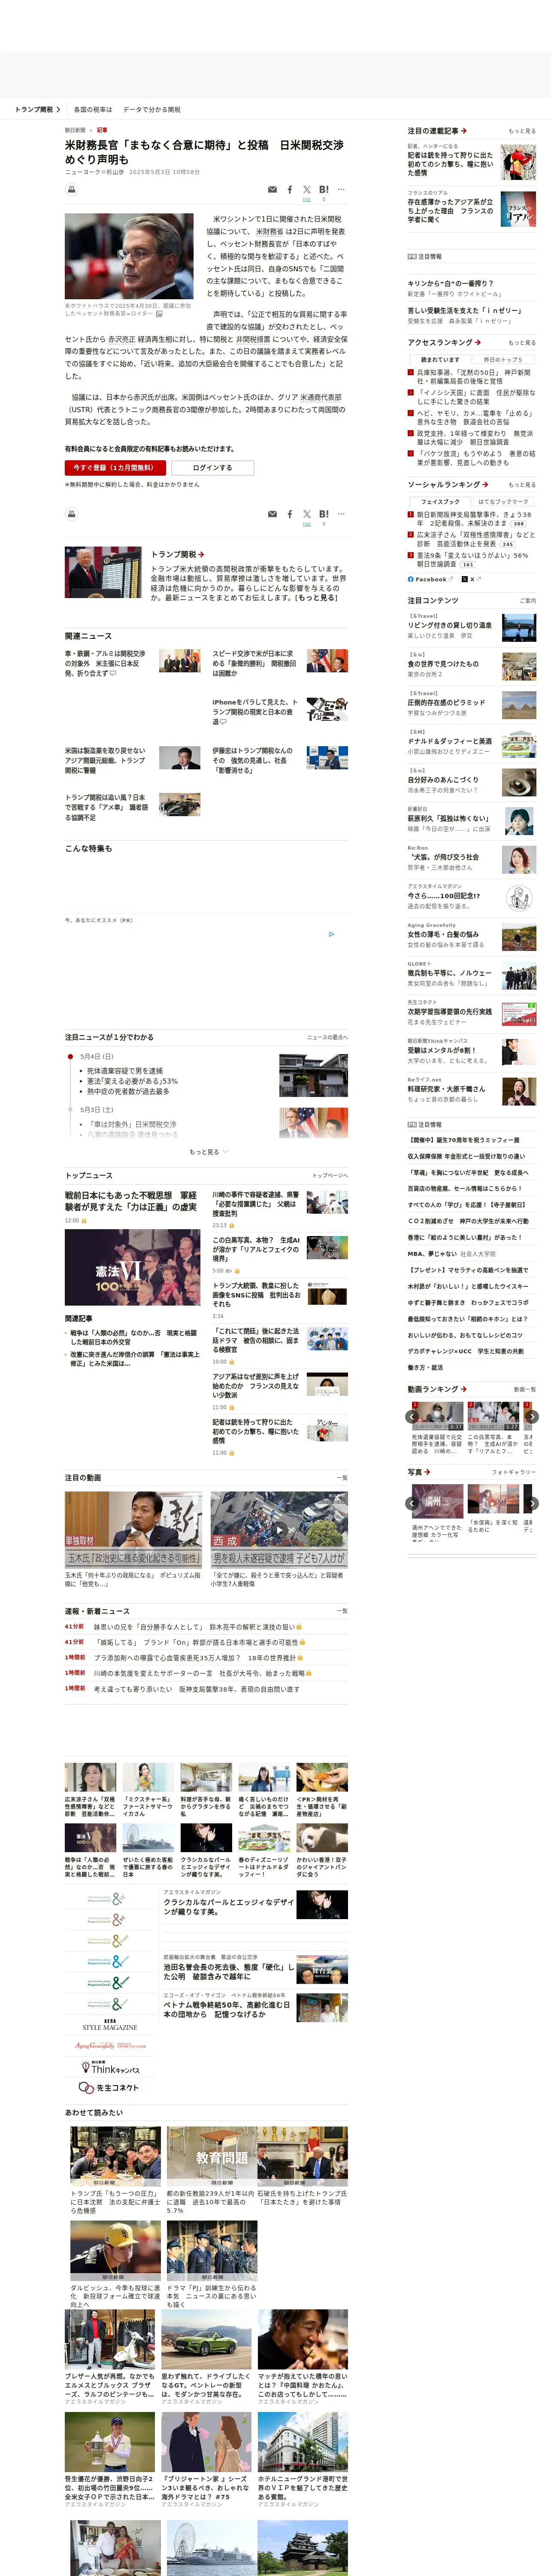Click the AdChoices icon in the recommendation ad

click(x=332, y=934)
